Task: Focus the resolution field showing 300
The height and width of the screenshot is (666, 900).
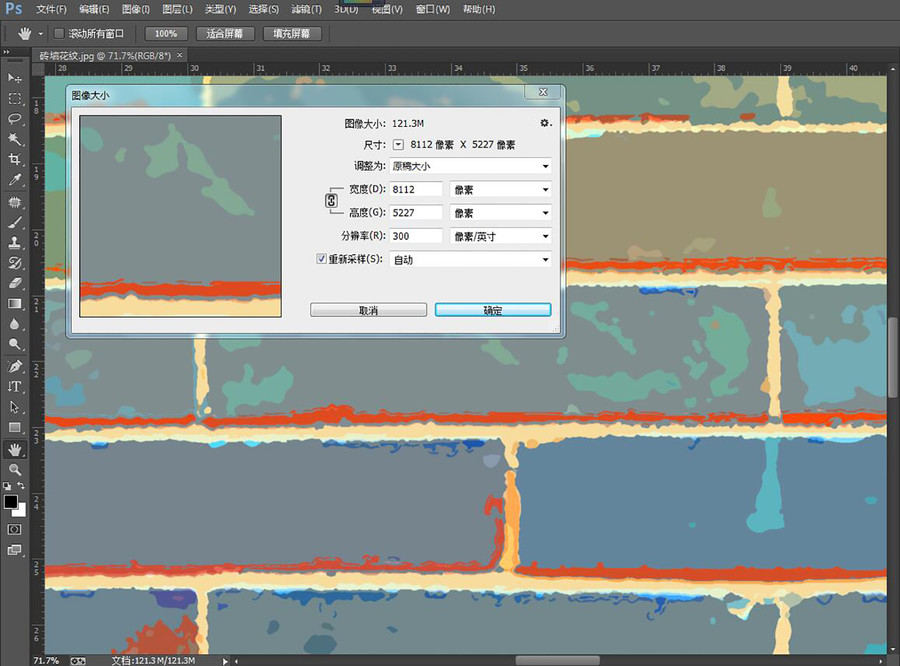Action: (x=416, y=236)
